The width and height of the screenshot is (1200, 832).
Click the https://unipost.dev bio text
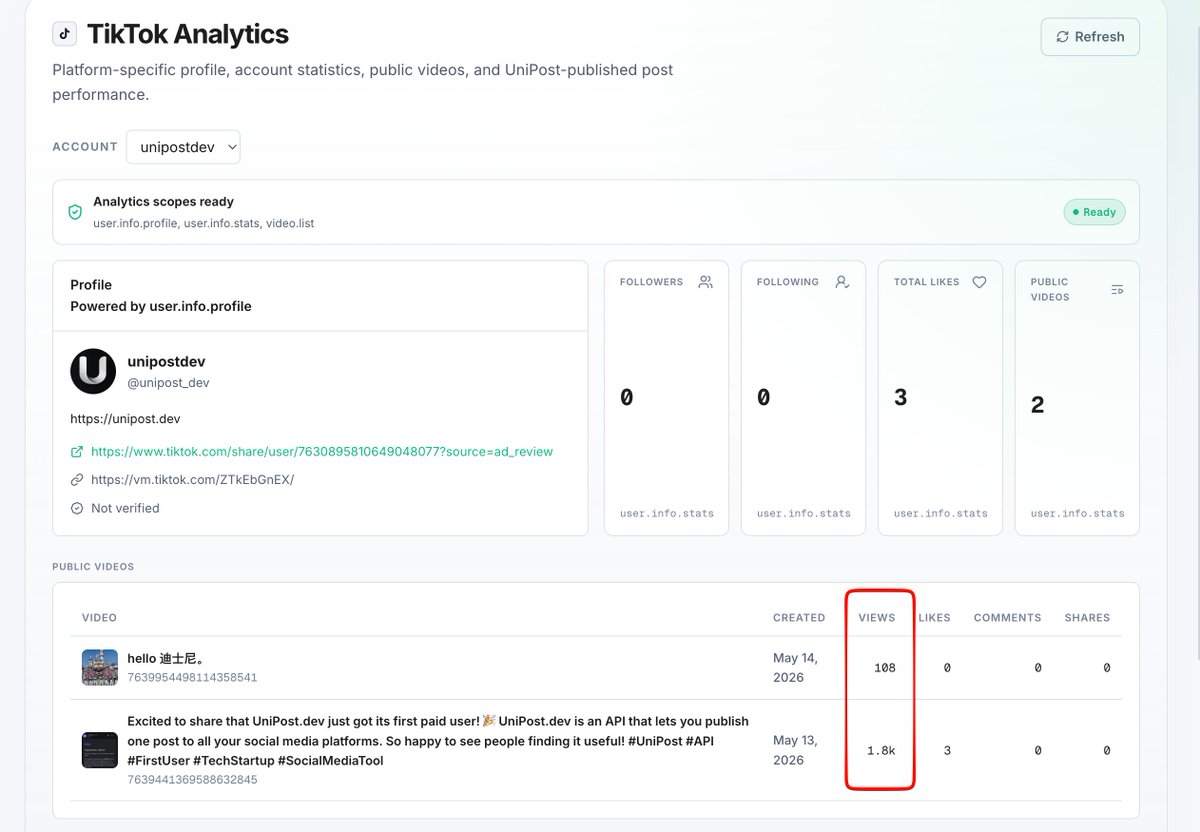pyautogui.click(x=125, y=419)
